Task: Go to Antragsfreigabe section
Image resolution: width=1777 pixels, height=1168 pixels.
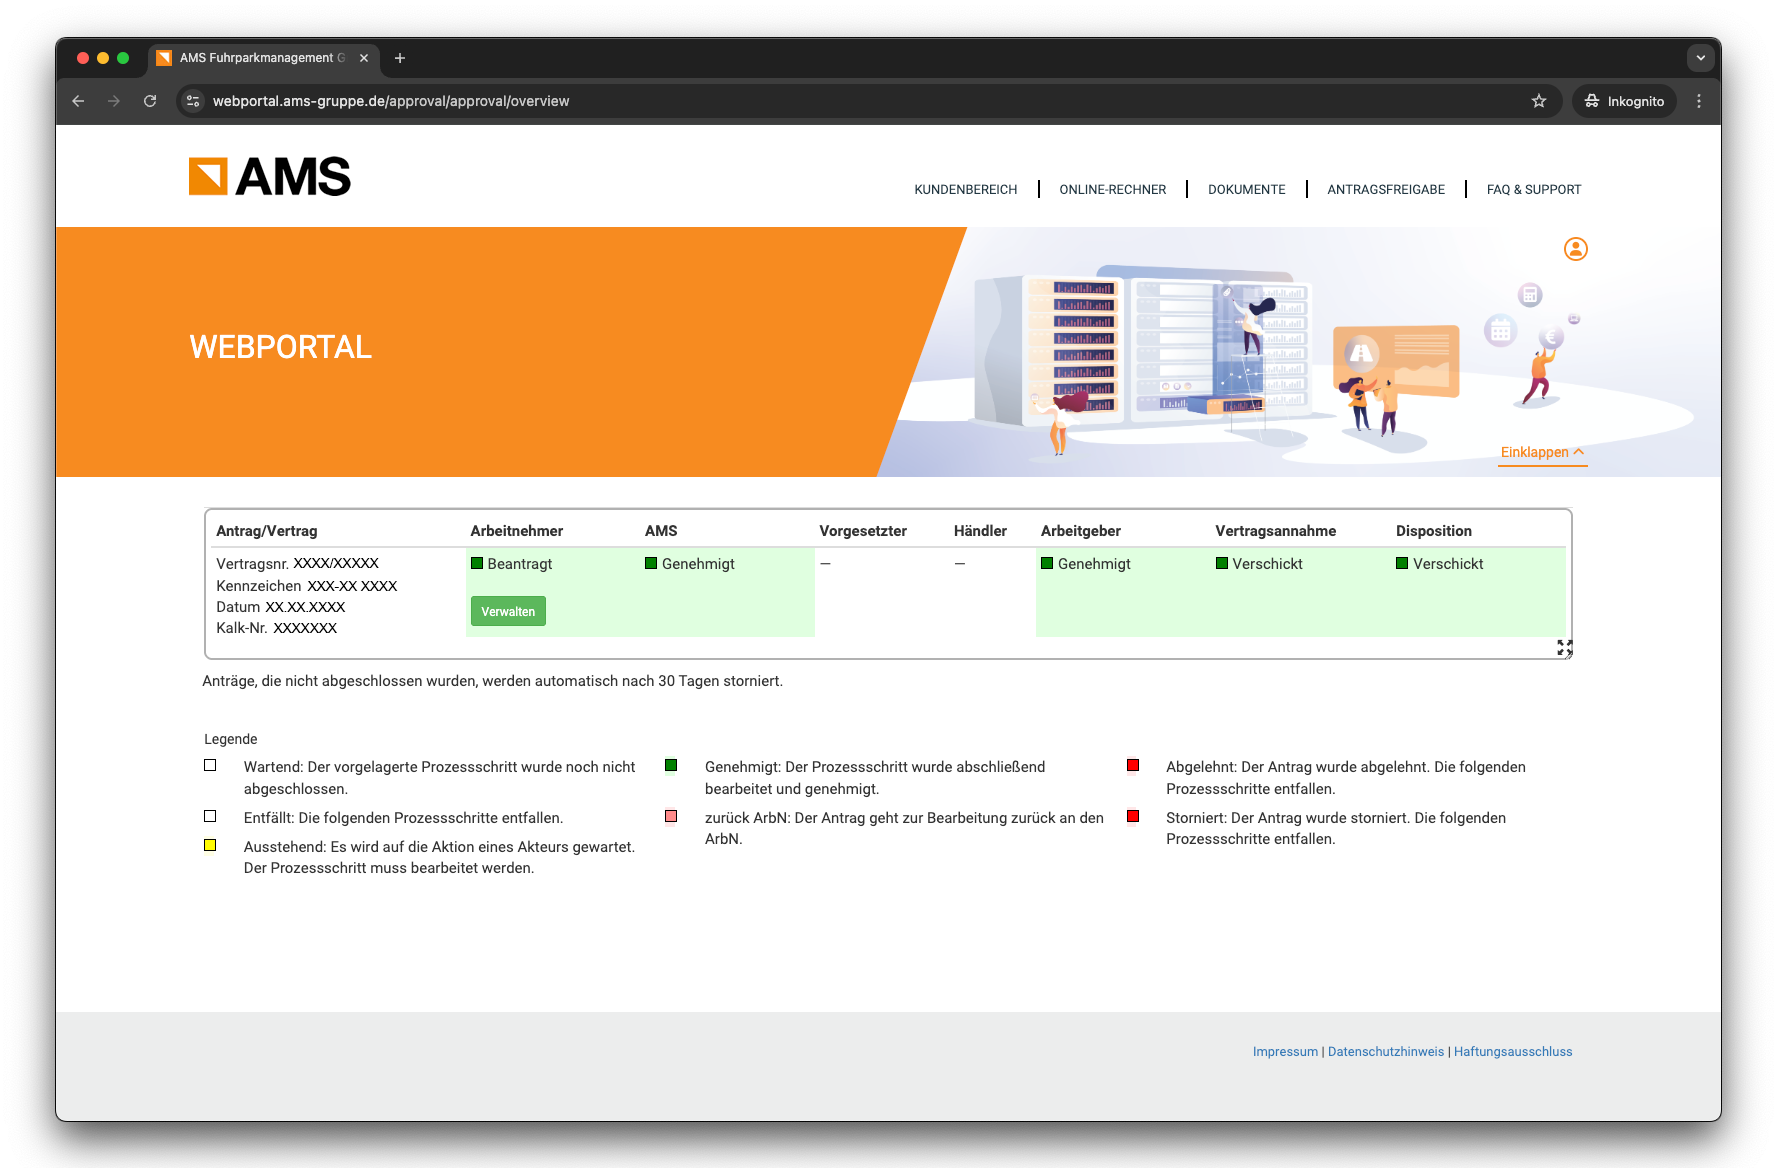Action: [x=1385, y=190]
